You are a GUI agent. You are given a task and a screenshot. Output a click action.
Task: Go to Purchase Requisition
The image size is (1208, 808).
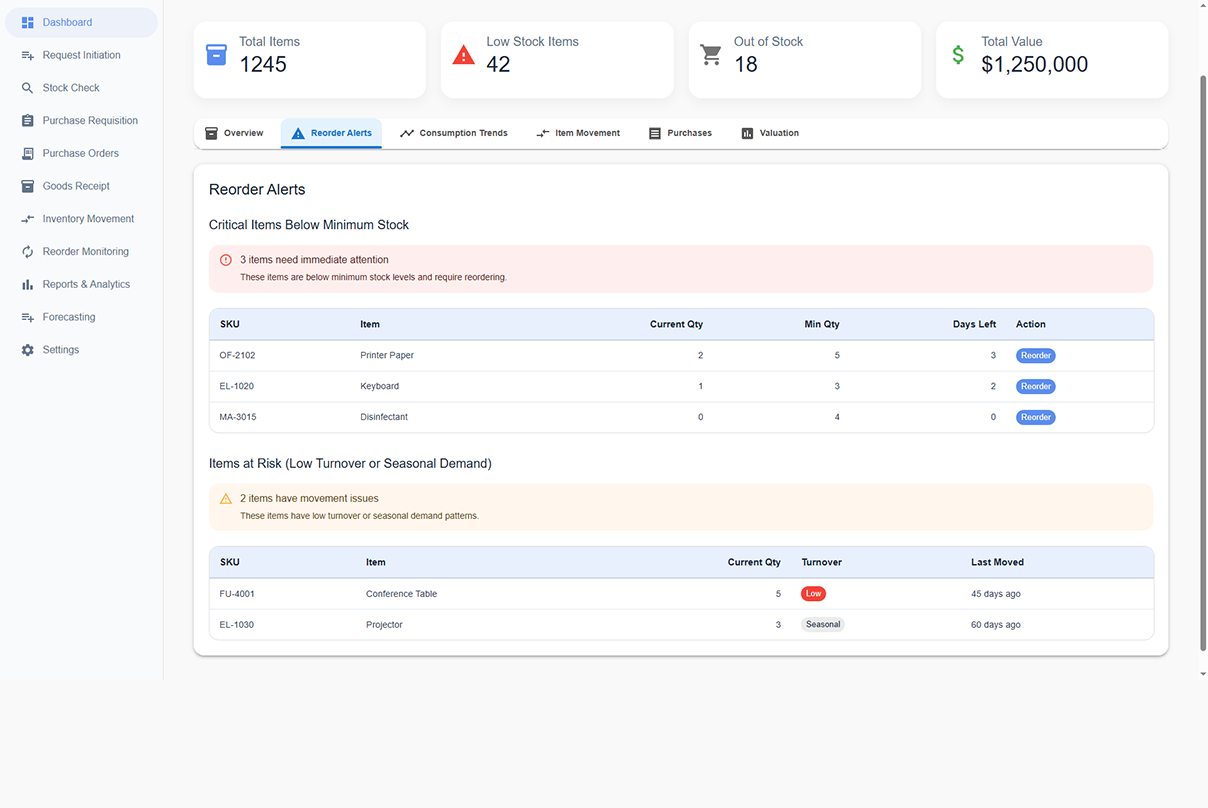point(82,121)
